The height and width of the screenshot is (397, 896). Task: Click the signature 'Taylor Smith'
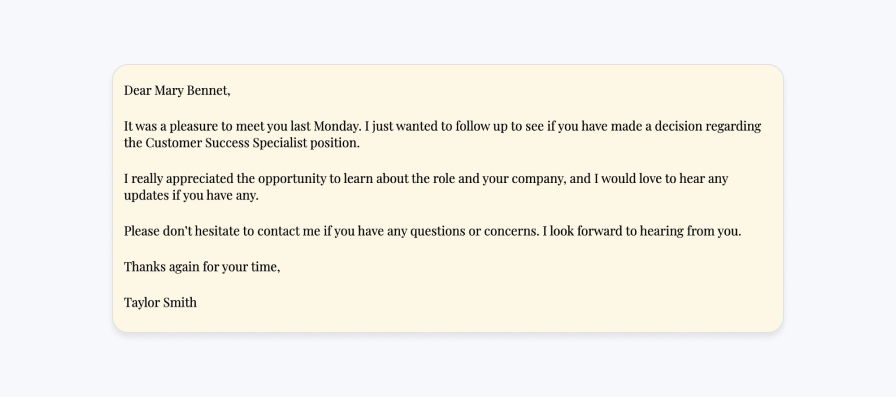(x=161, y=303)
